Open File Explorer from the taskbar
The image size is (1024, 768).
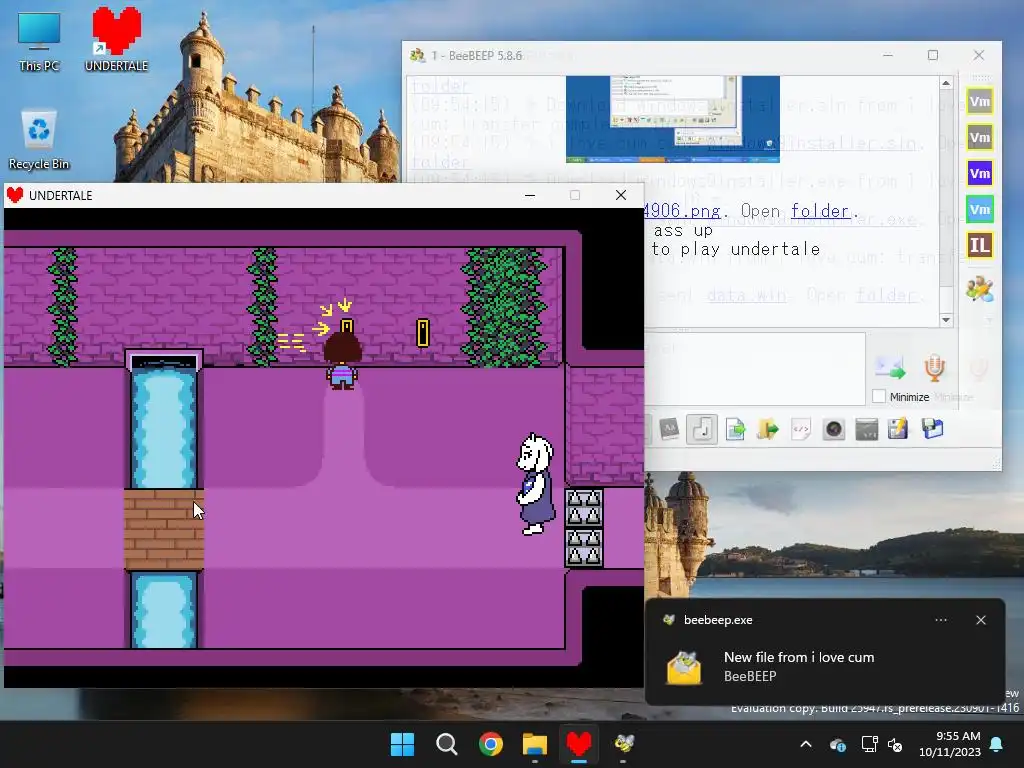[535, 744]
